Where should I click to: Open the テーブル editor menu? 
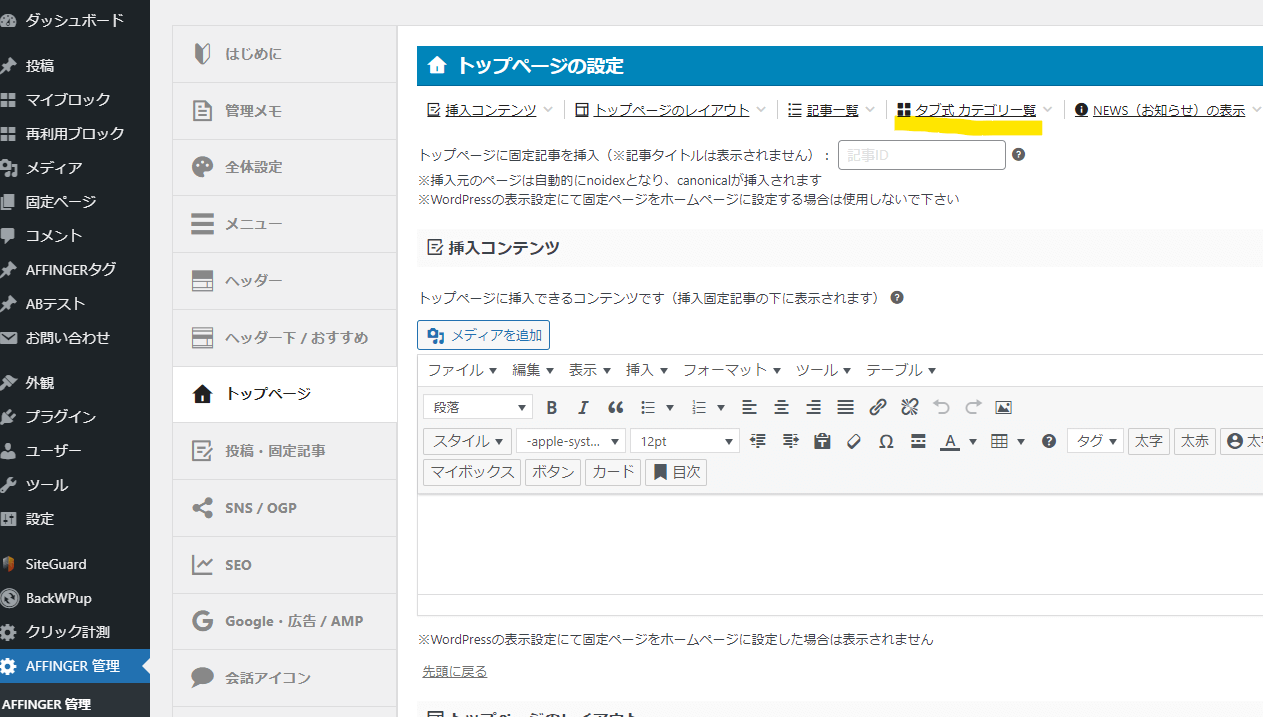(x=901, y=370)
